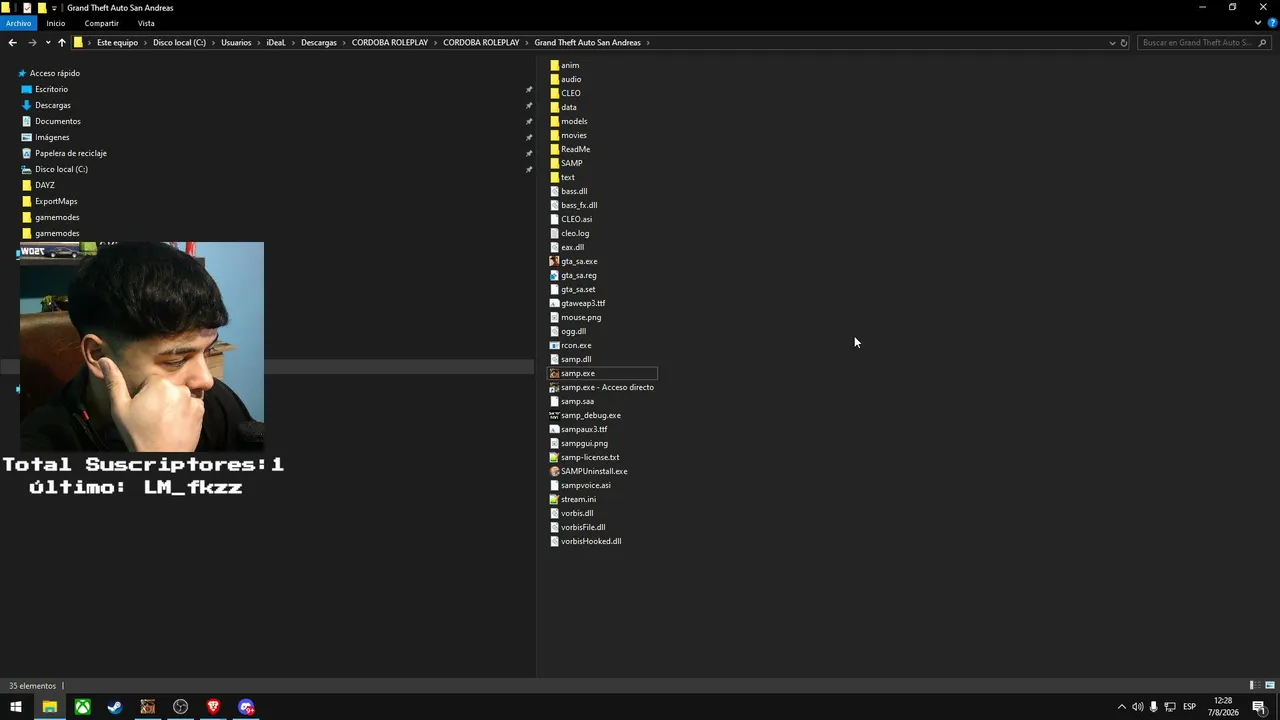Select the vorbisHooked.dll file
1280x720 pixels.
pyautogui.click(x=591, y=541)
